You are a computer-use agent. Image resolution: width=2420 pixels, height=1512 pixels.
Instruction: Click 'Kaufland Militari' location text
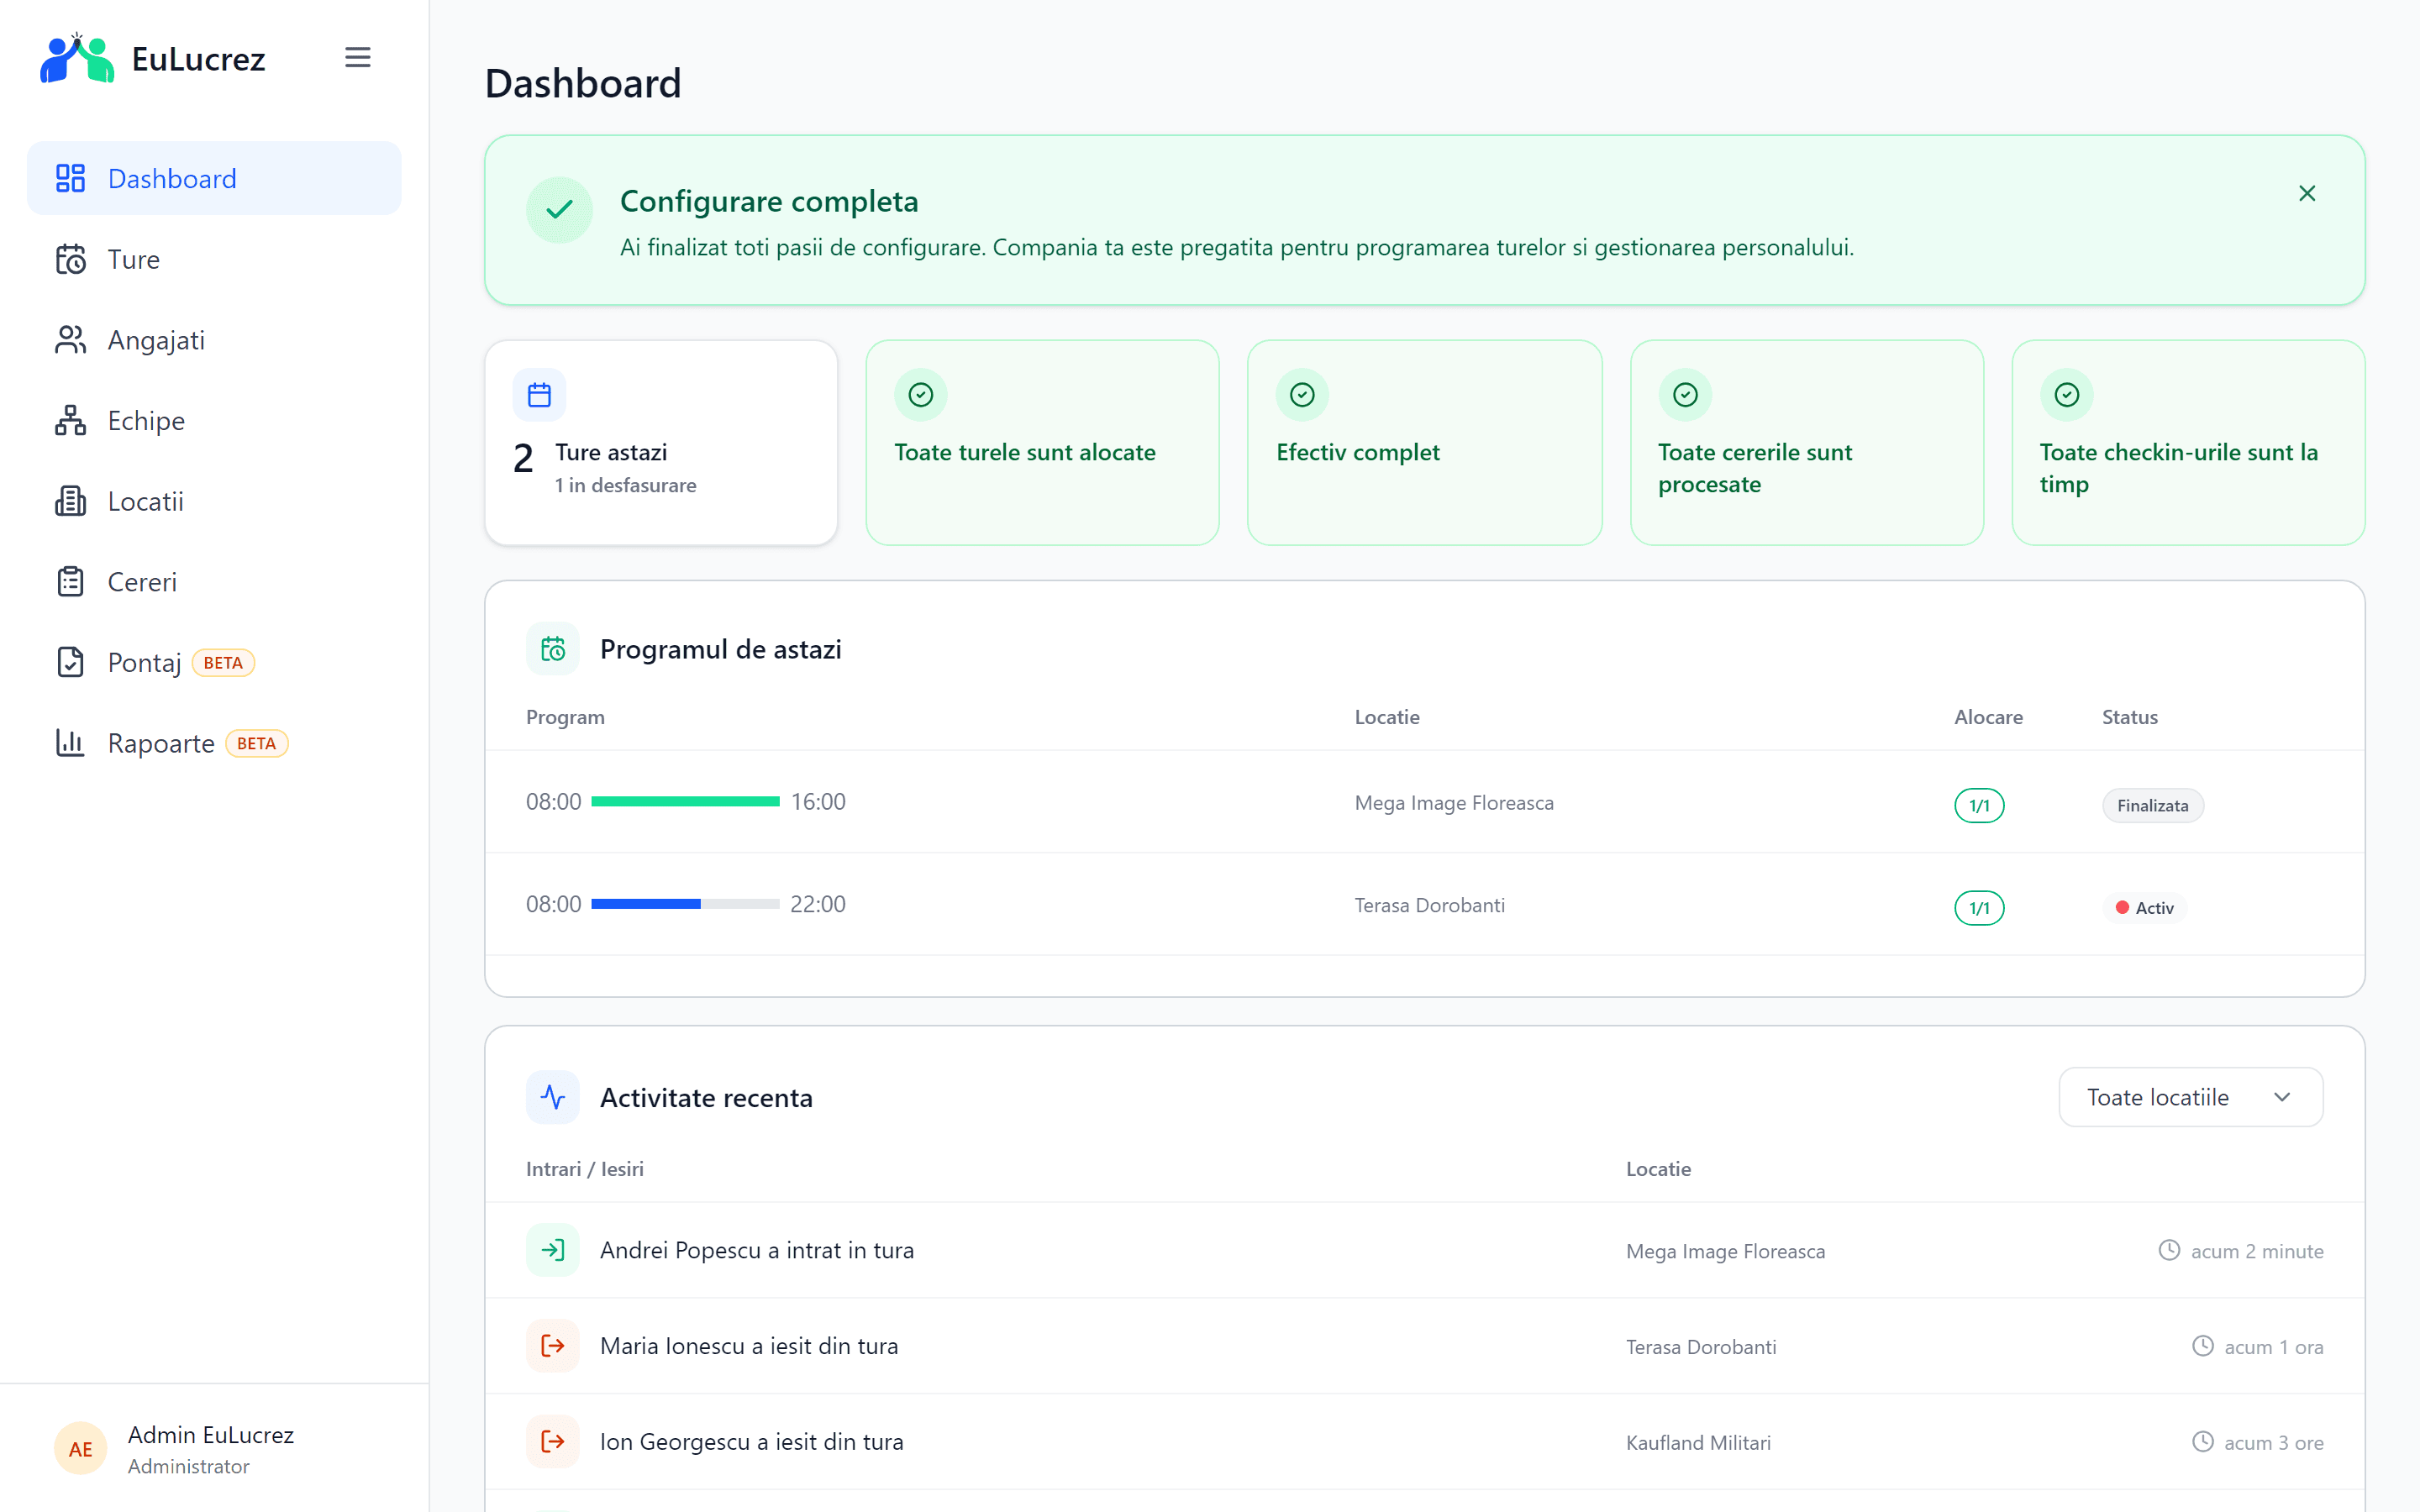tap(1698, 1443)
